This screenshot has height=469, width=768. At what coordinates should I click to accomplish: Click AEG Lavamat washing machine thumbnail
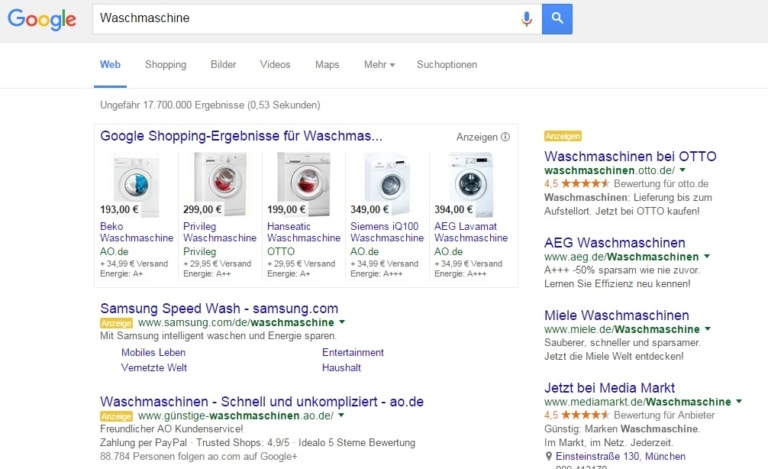point(471,184)
